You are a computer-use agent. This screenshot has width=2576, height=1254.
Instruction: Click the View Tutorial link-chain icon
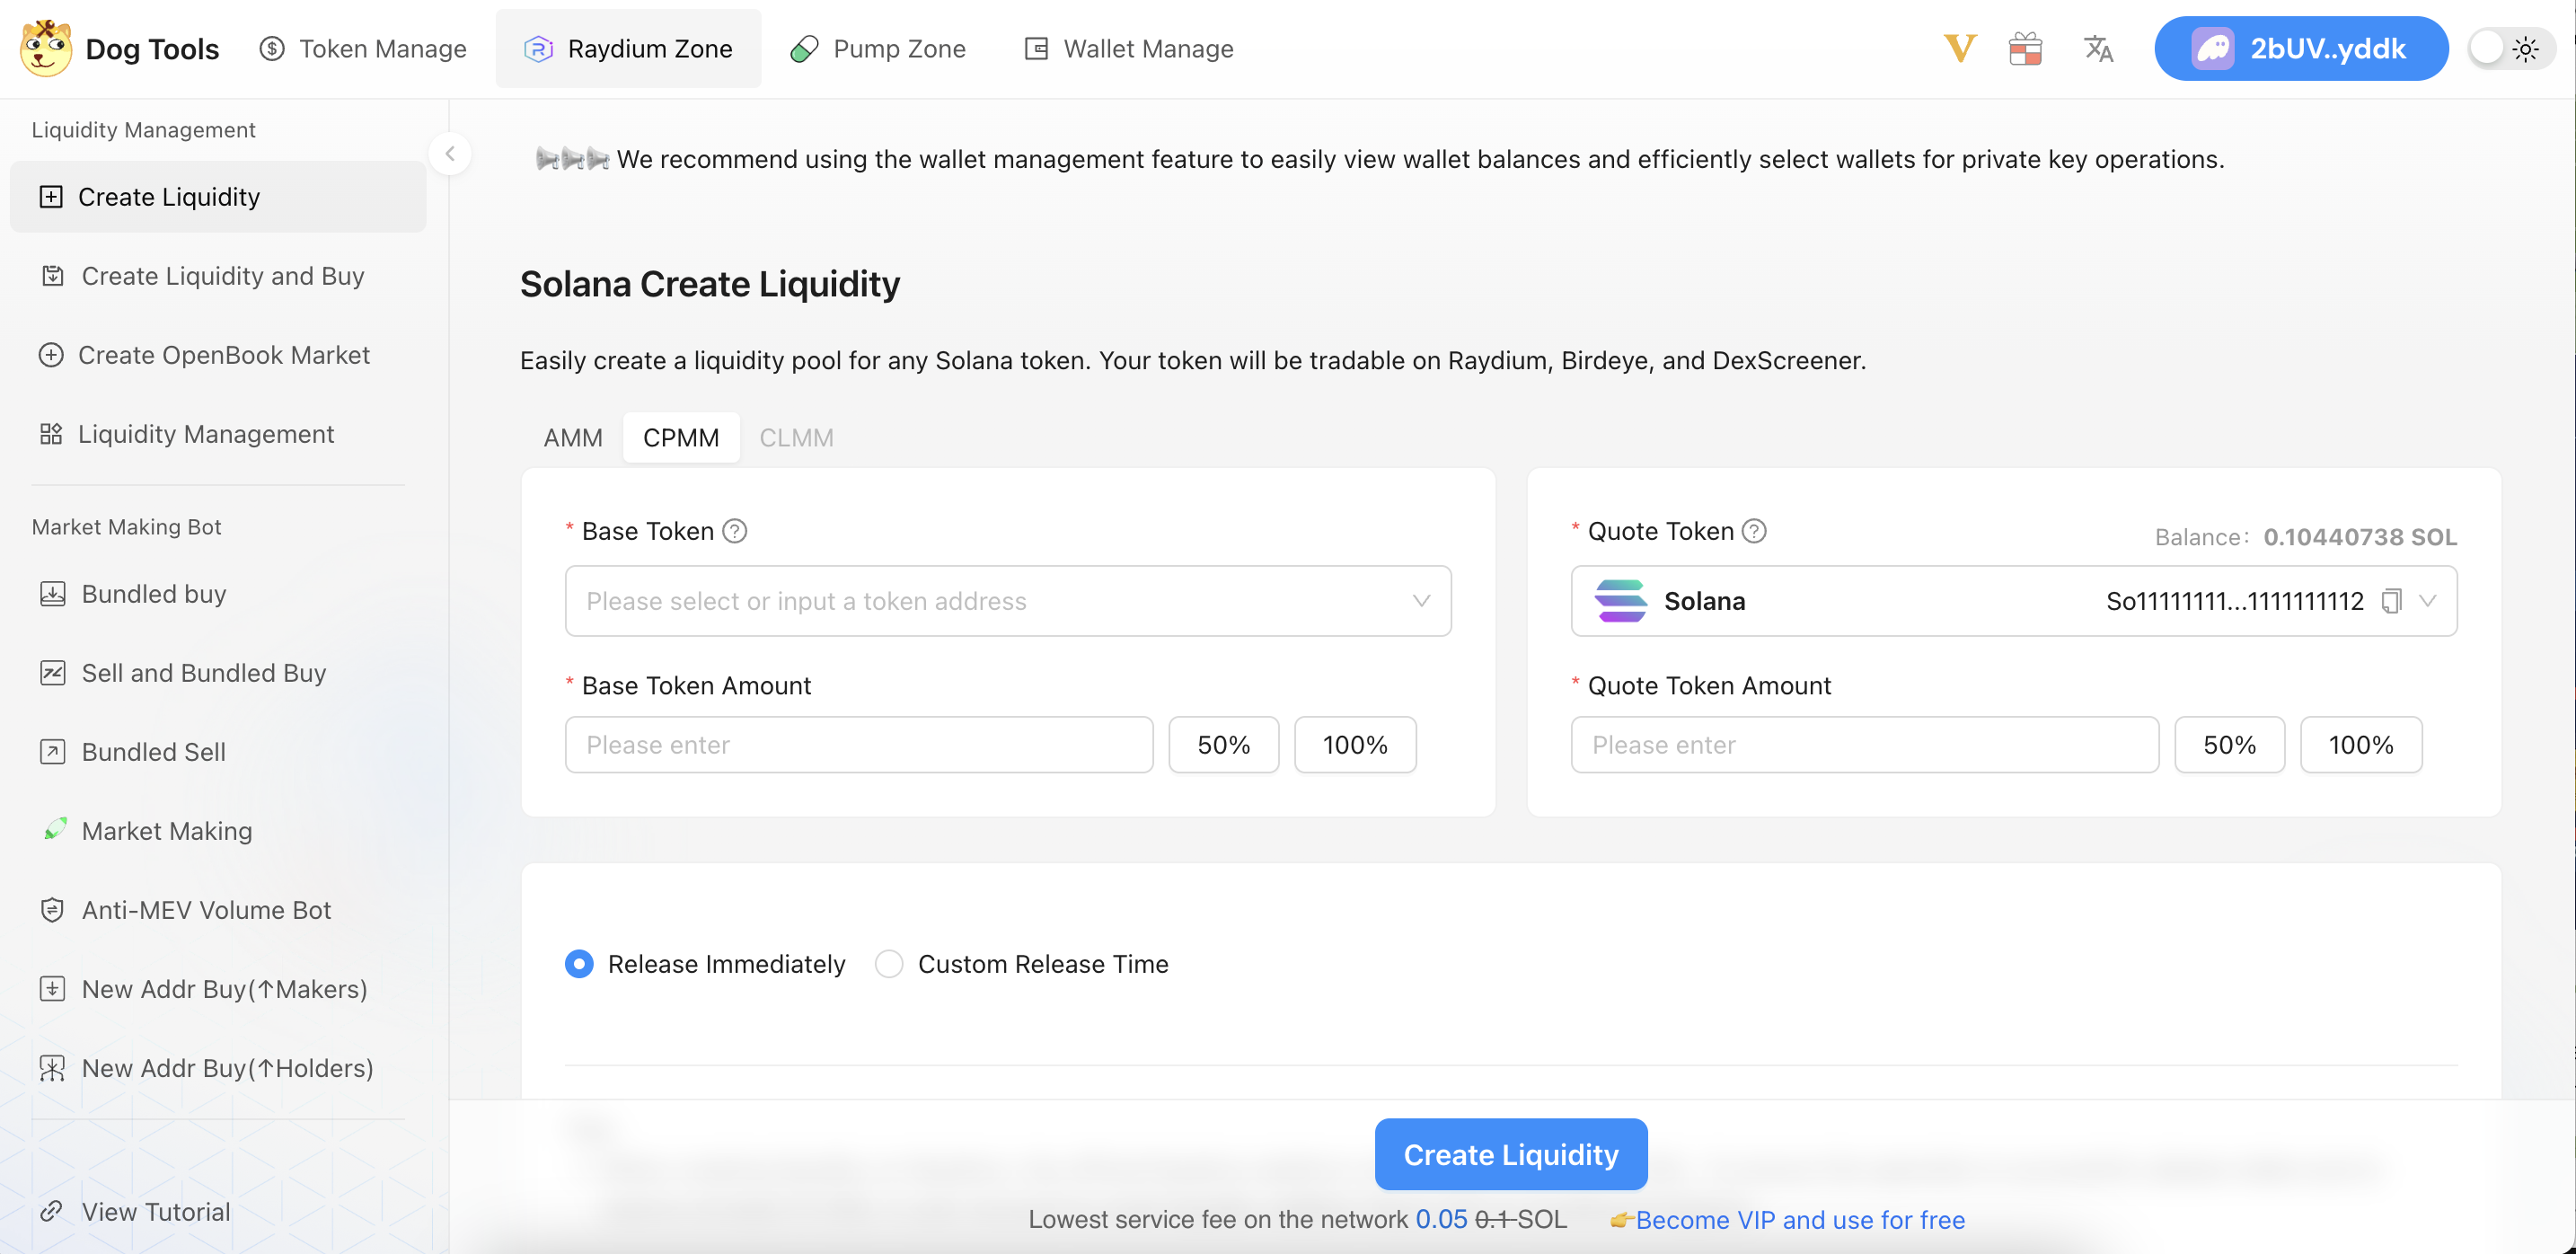point(51,1211)
